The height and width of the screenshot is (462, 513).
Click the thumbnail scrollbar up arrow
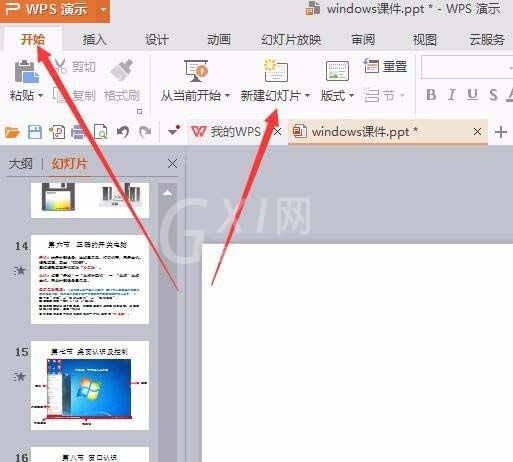[167, 193]
